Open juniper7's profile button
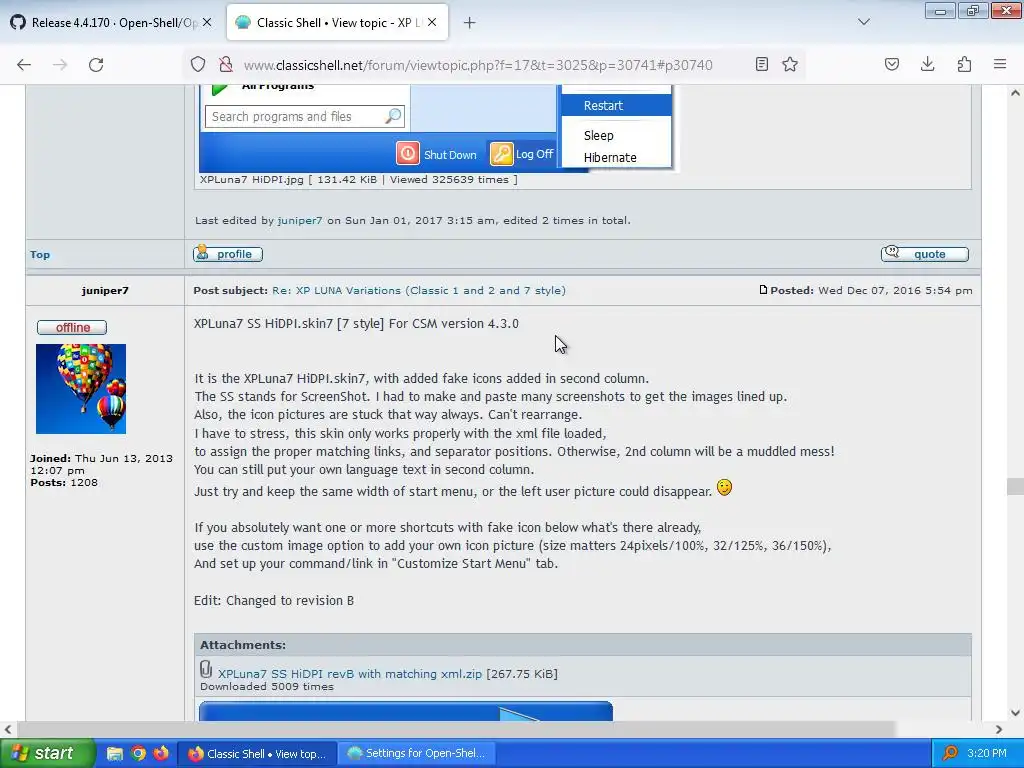 point(228,254)
